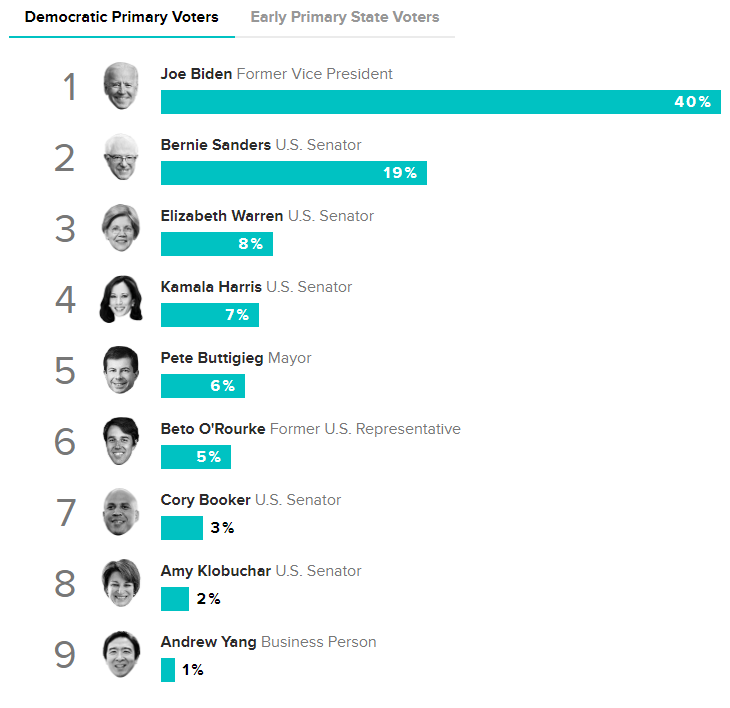Click Beto O'Rourke's 5% bar
730x708 pixels.
tap(196, 457)
